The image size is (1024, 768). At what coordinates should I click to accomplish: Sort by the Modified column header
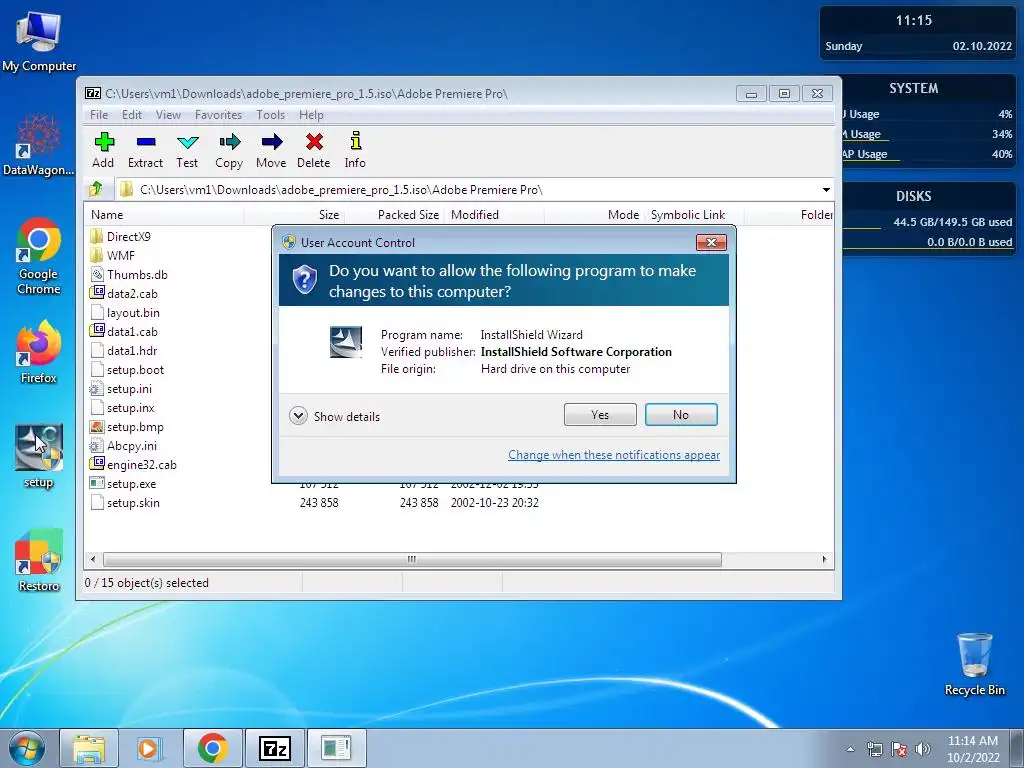click(x=494, y=215)
